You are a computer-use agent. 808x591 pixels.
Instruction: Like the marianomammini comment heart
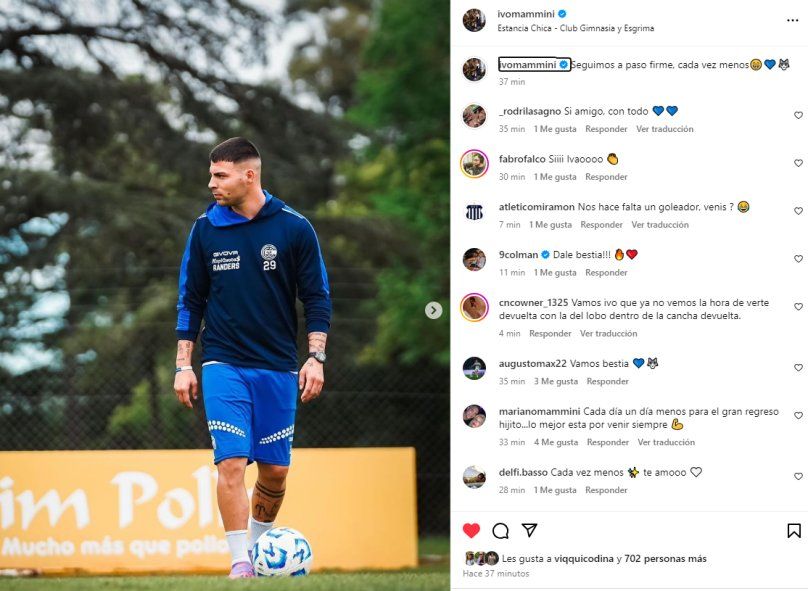pyautogui.click(x=798, y=415)
